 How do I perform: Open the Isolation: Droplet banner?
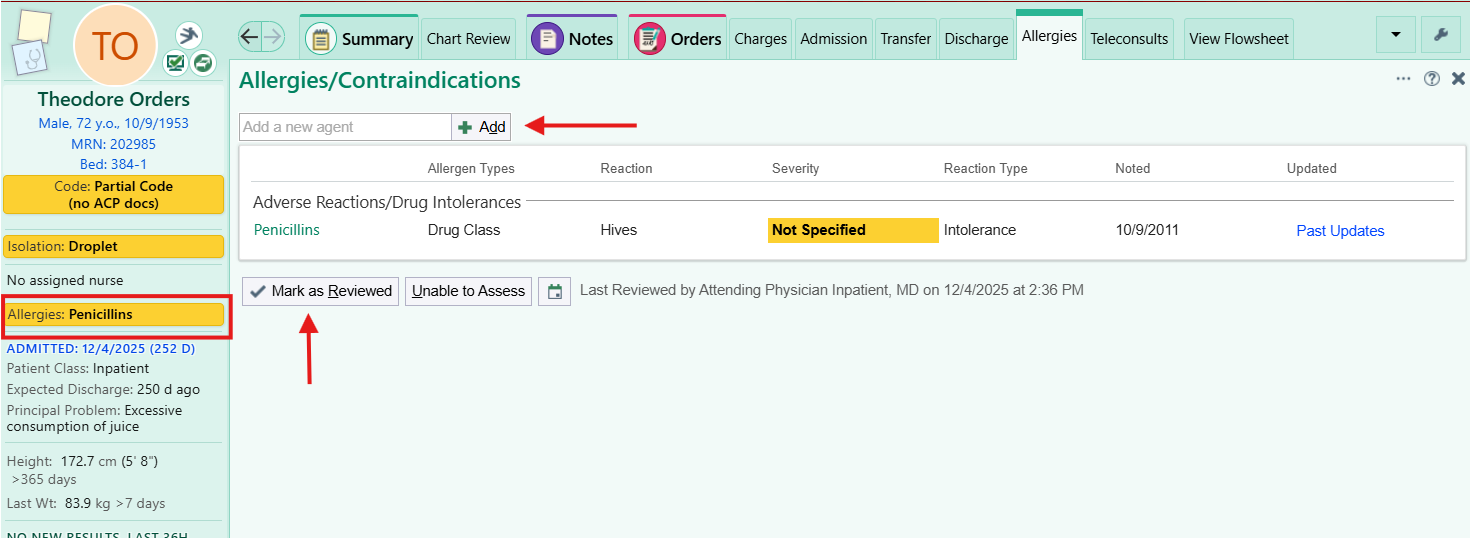(114, 246)
